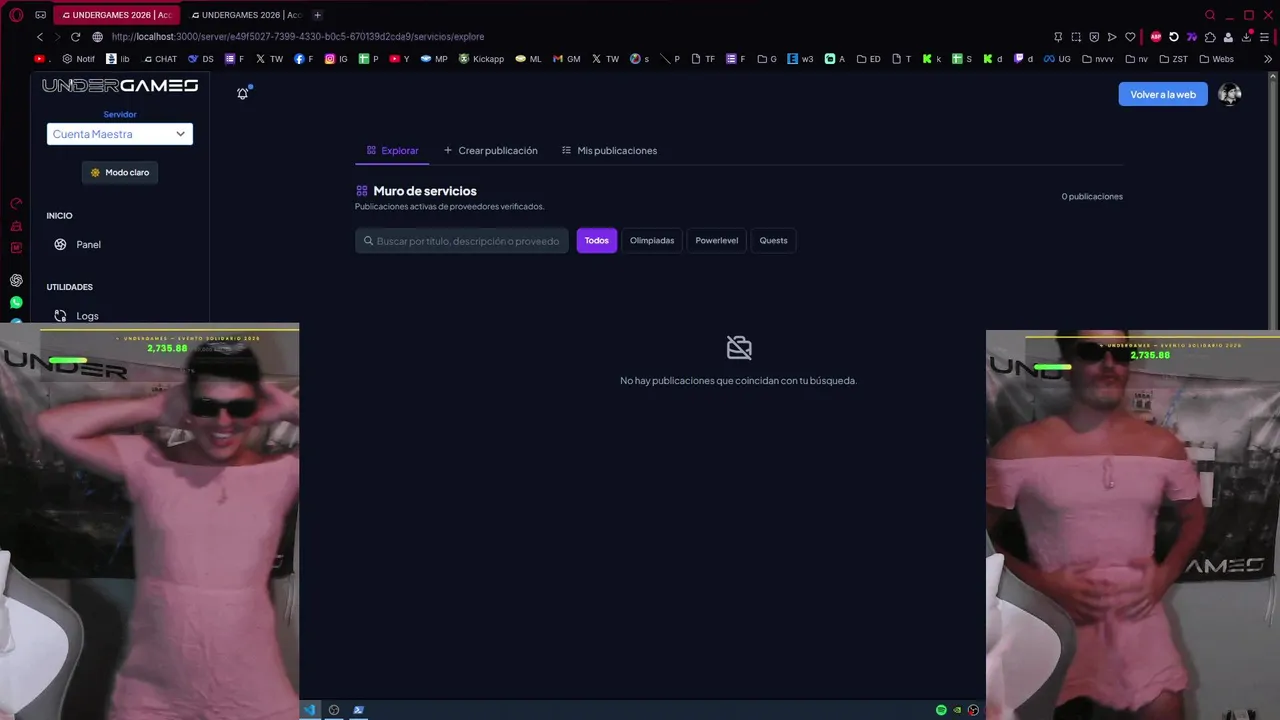Switch to the Mis publicaciones tab
Screen dimensions: 1280x720
[x=609, y=150]
